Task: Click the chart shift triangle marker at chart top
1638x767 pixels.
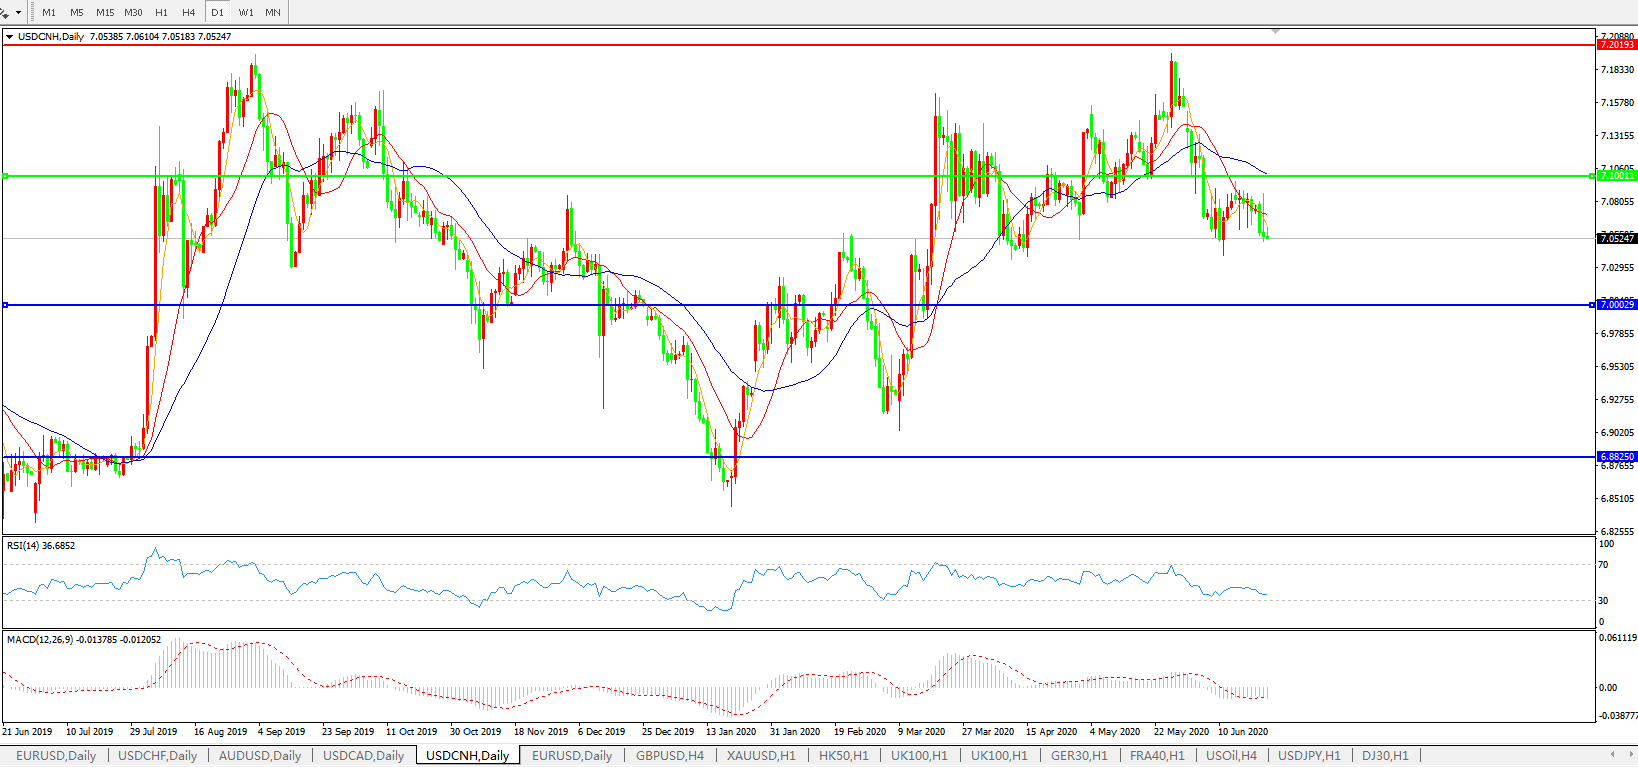Action: 1275,32
